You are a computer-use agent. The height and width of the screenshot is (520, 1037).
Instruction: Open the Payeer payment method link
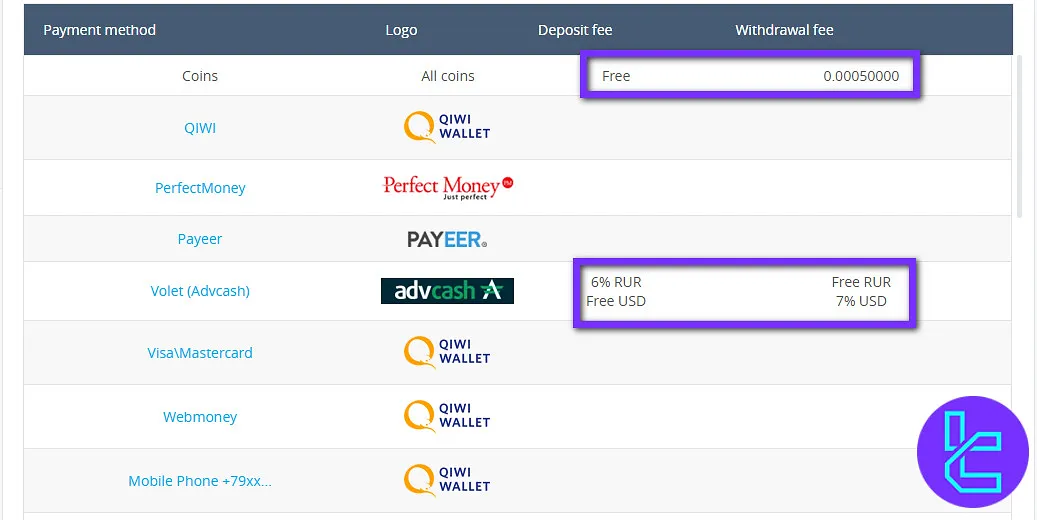[200, 239]
